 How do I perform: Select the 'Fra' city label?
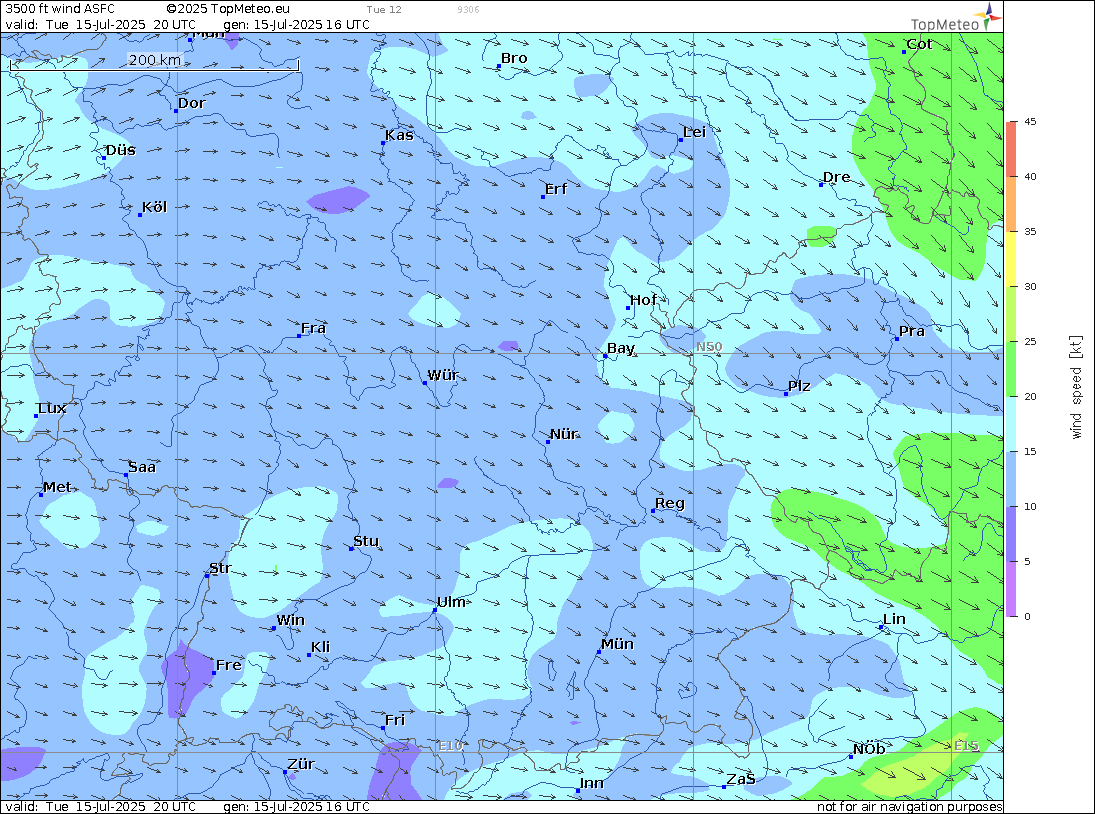click(313, 328)
